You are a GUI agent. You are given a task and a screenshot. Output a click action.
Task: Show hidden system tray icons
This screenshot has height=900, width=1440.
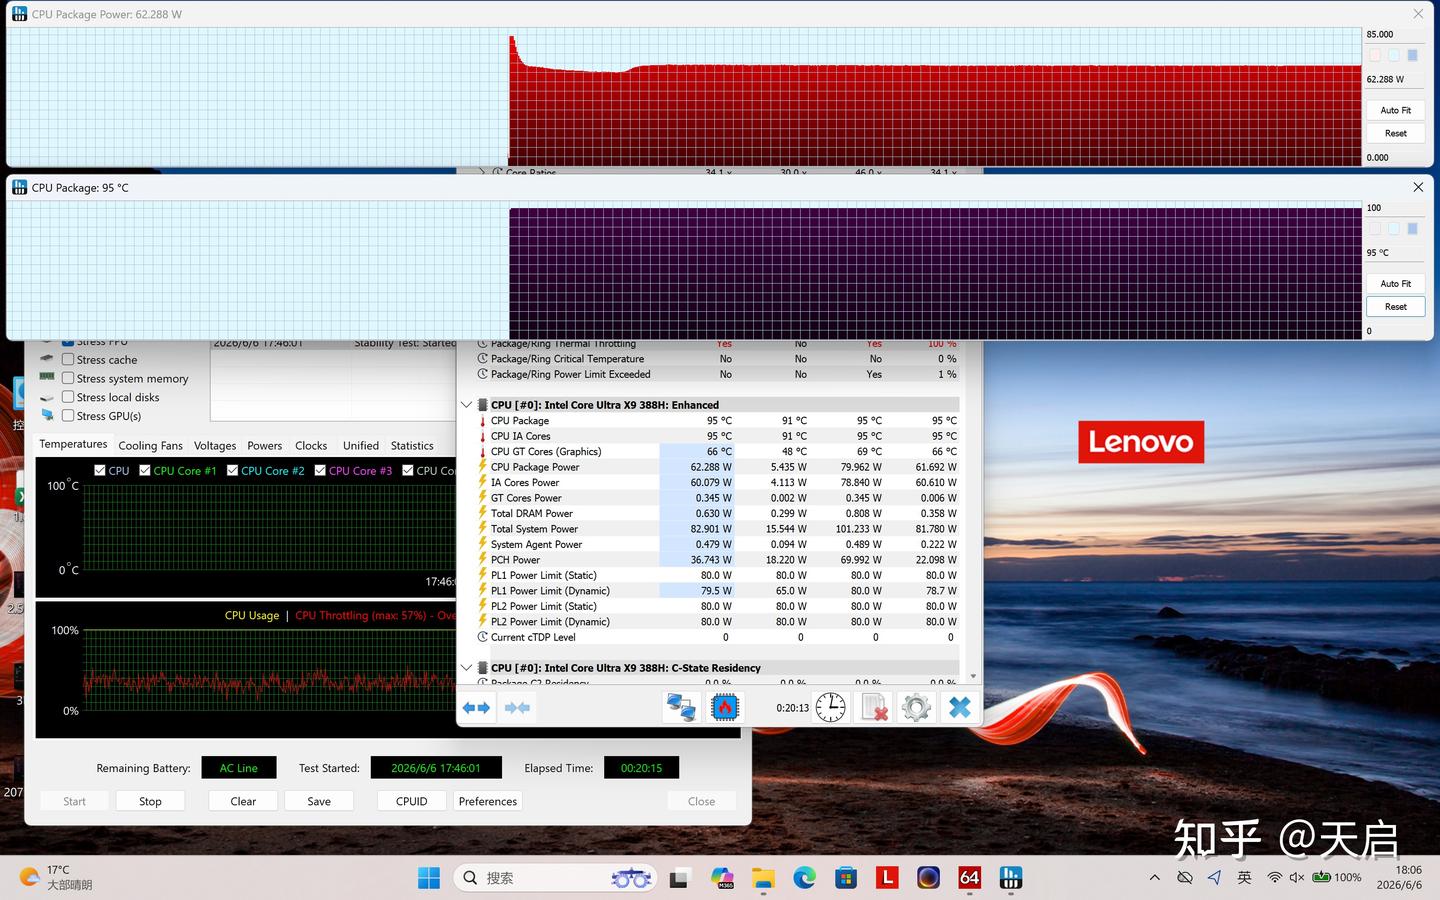(x=1155, y=878)
